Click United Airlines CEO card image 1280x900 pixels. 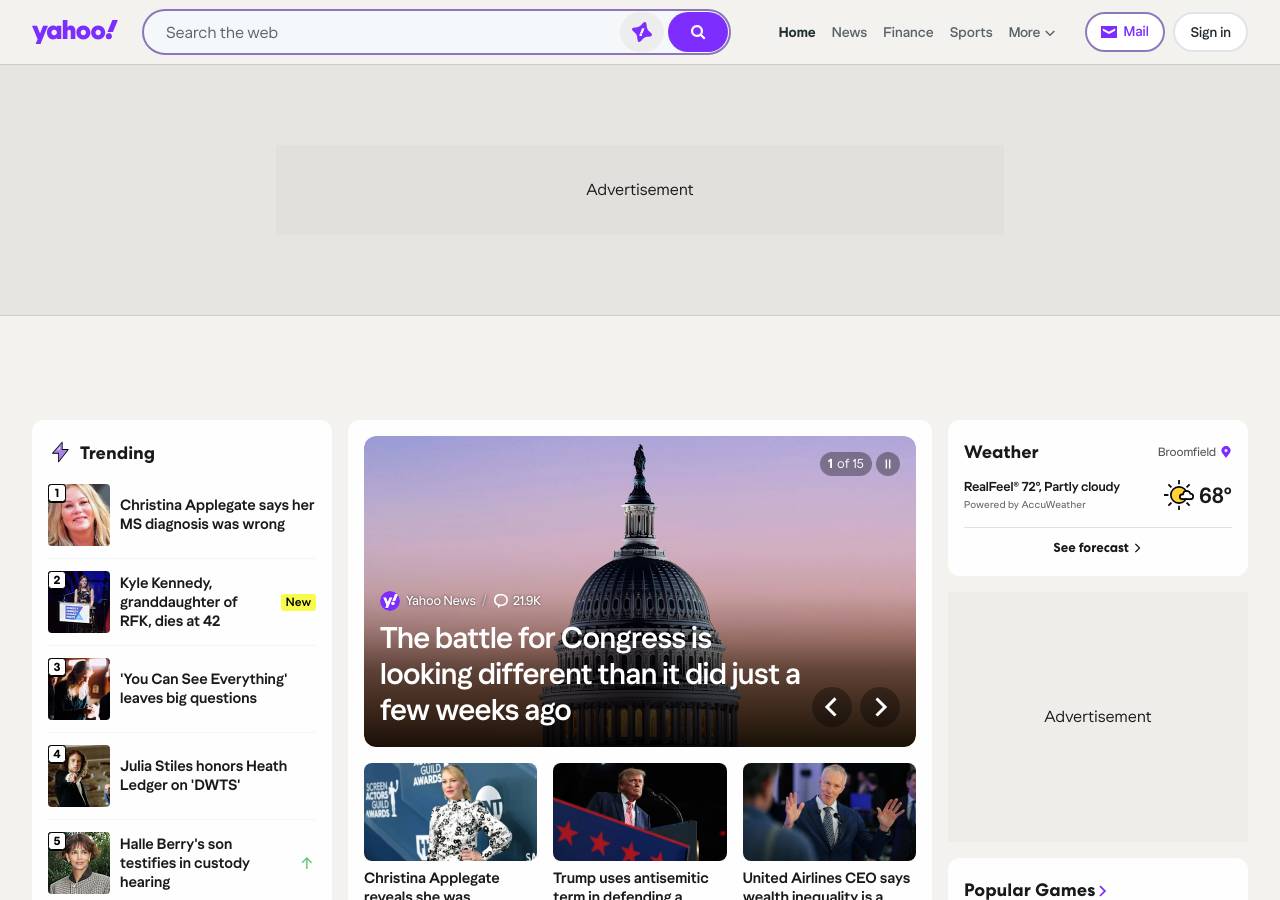pos(829,812)
